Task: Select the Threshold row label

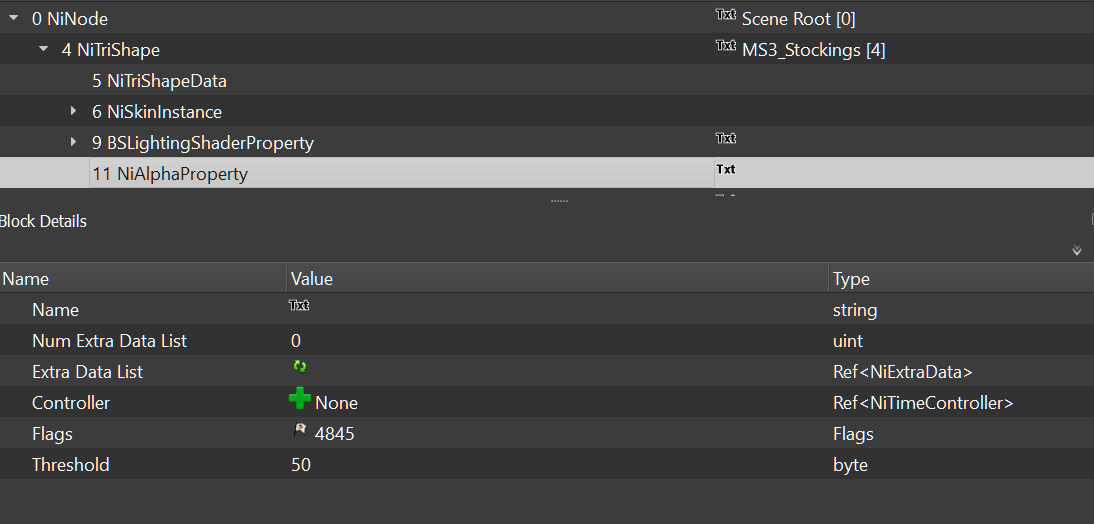Action: click(x=70, y=465)
